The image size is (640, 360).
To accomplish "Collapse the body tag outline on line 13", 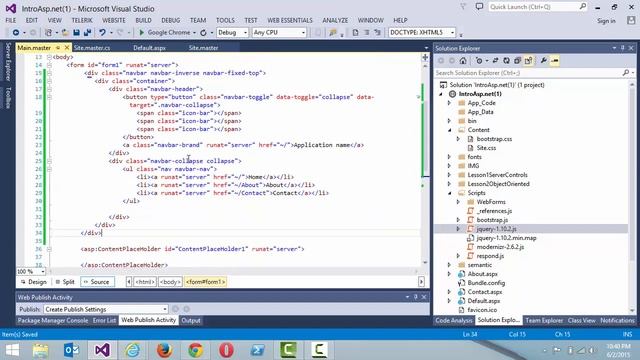I will click(x=49, y=57).
